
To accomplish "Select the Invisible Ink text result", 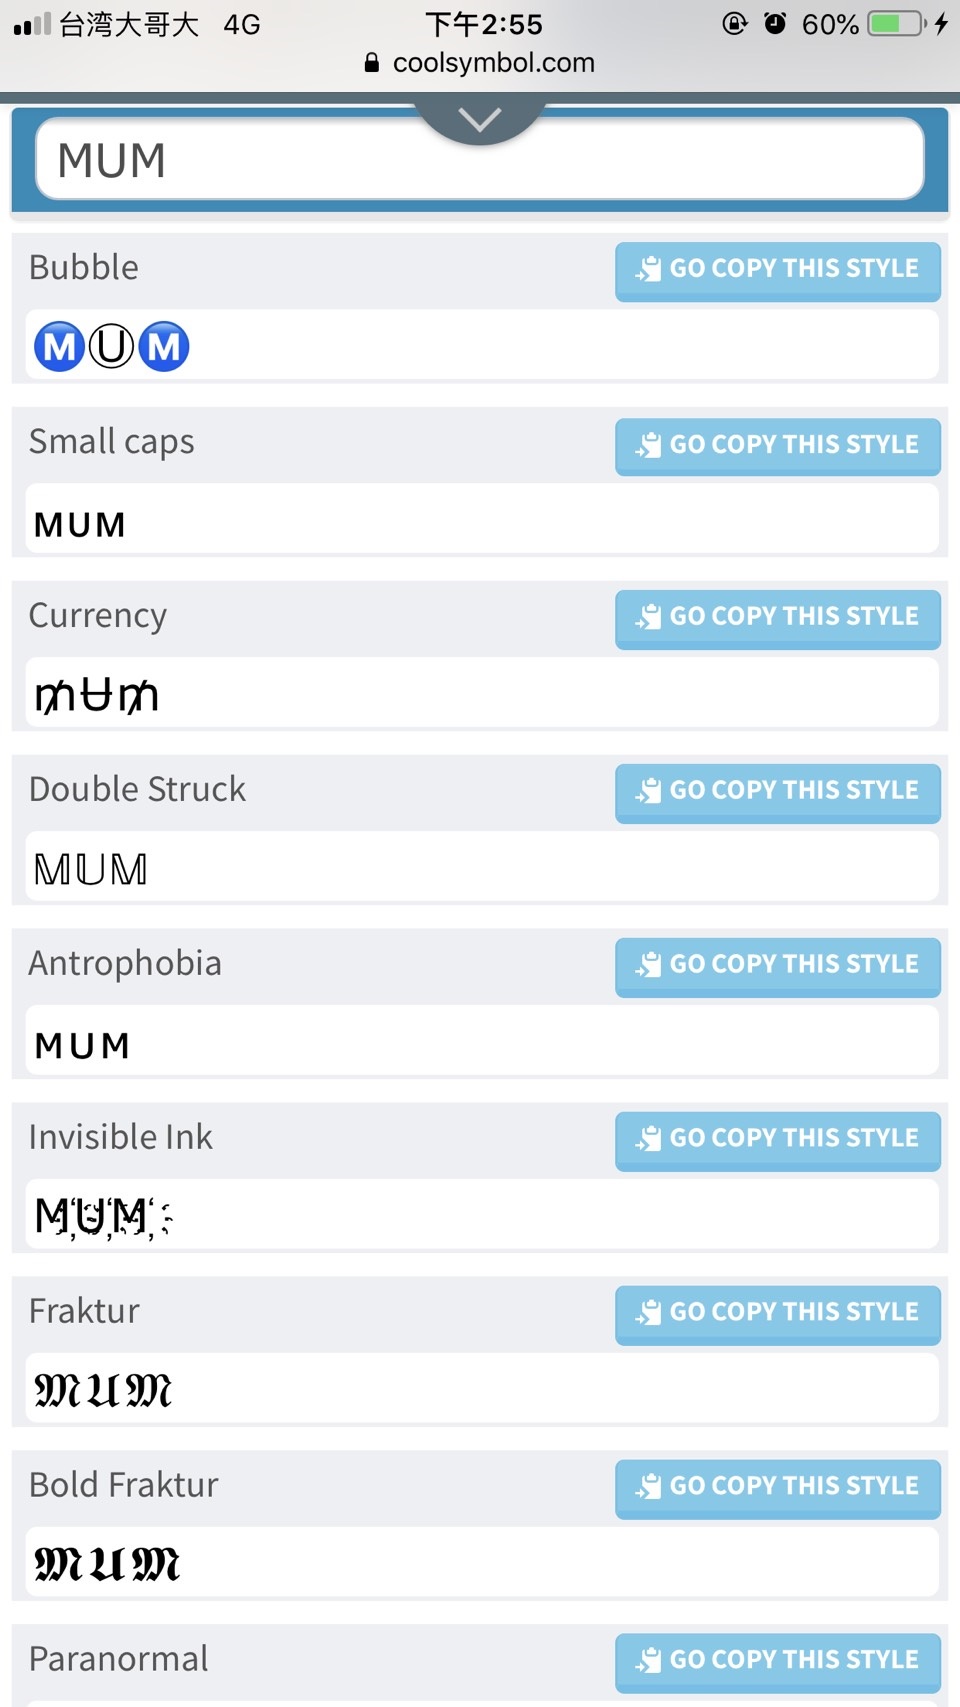I will coord(104,1216).
